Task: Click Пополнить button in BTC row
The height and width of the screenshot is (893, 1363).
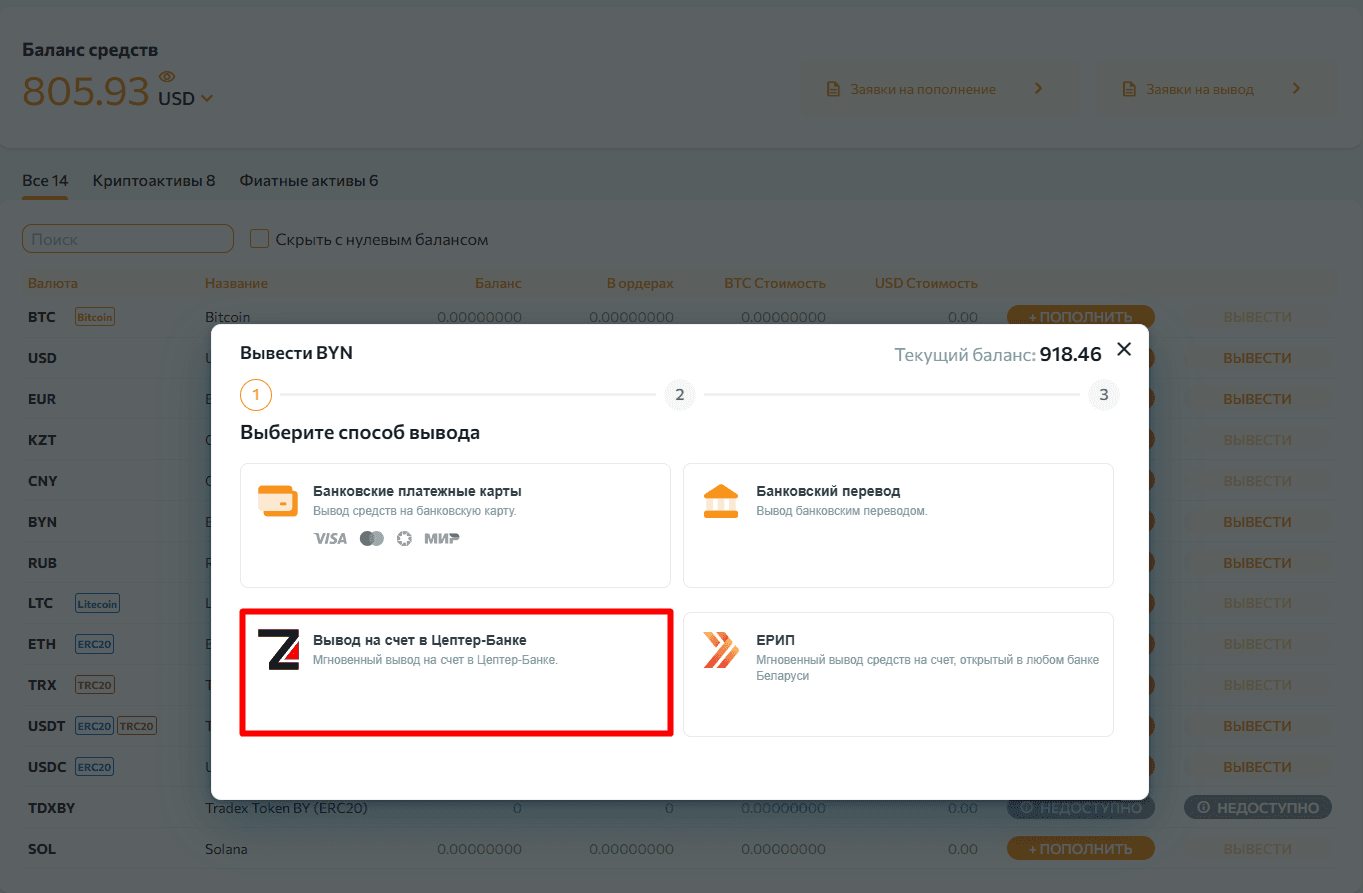Action: point(1081,317)
